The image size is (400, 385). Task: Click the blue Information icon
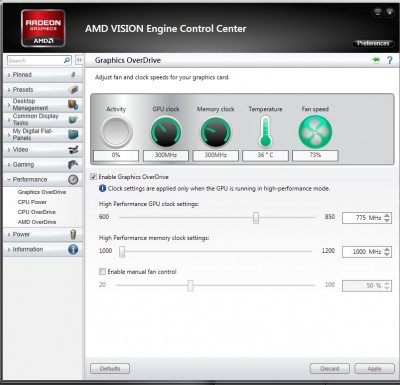tap(73, 249)
